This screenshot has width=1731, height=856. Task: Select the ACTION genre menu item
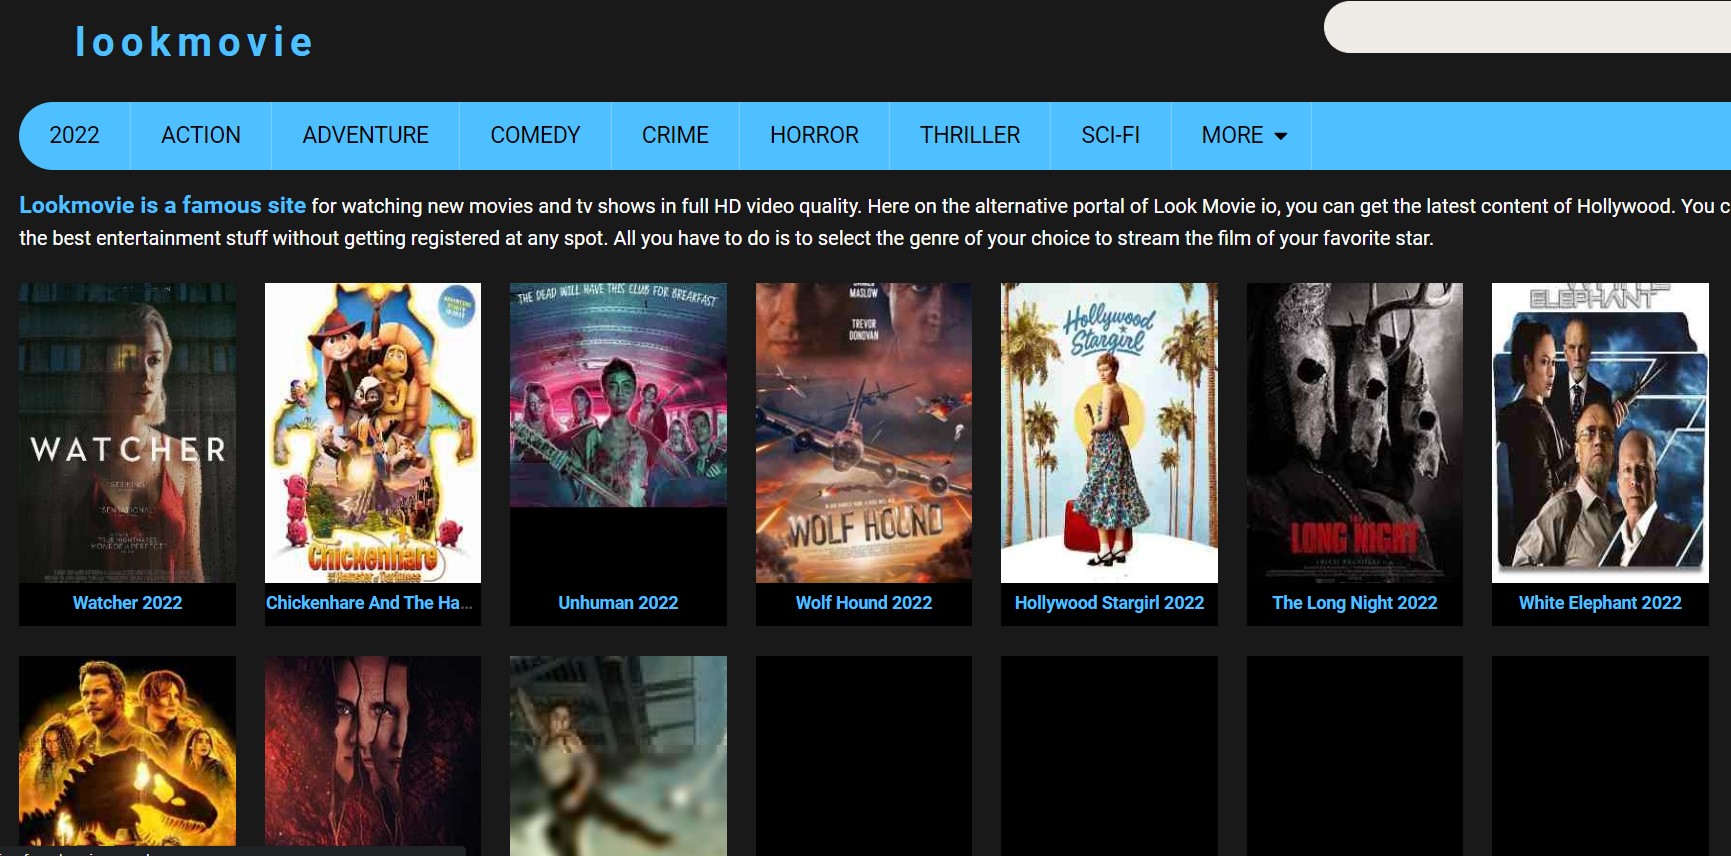201,135
